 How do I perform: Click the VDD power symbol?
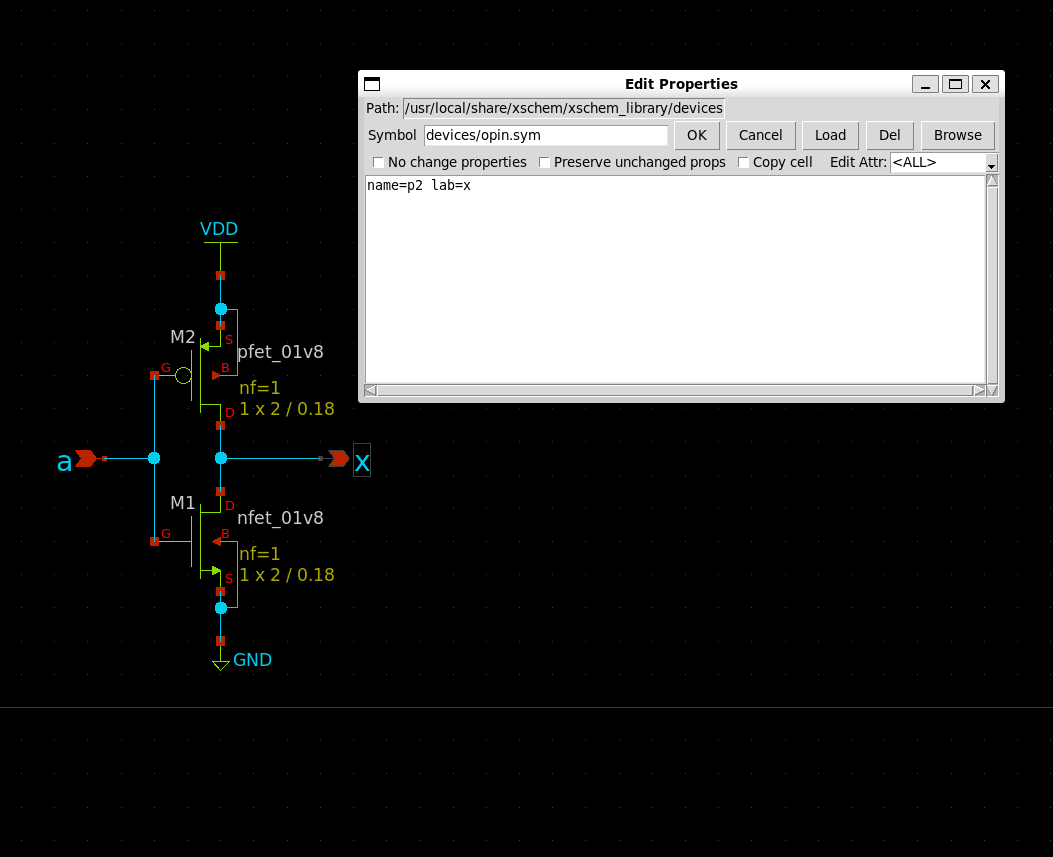coord(220,241)
